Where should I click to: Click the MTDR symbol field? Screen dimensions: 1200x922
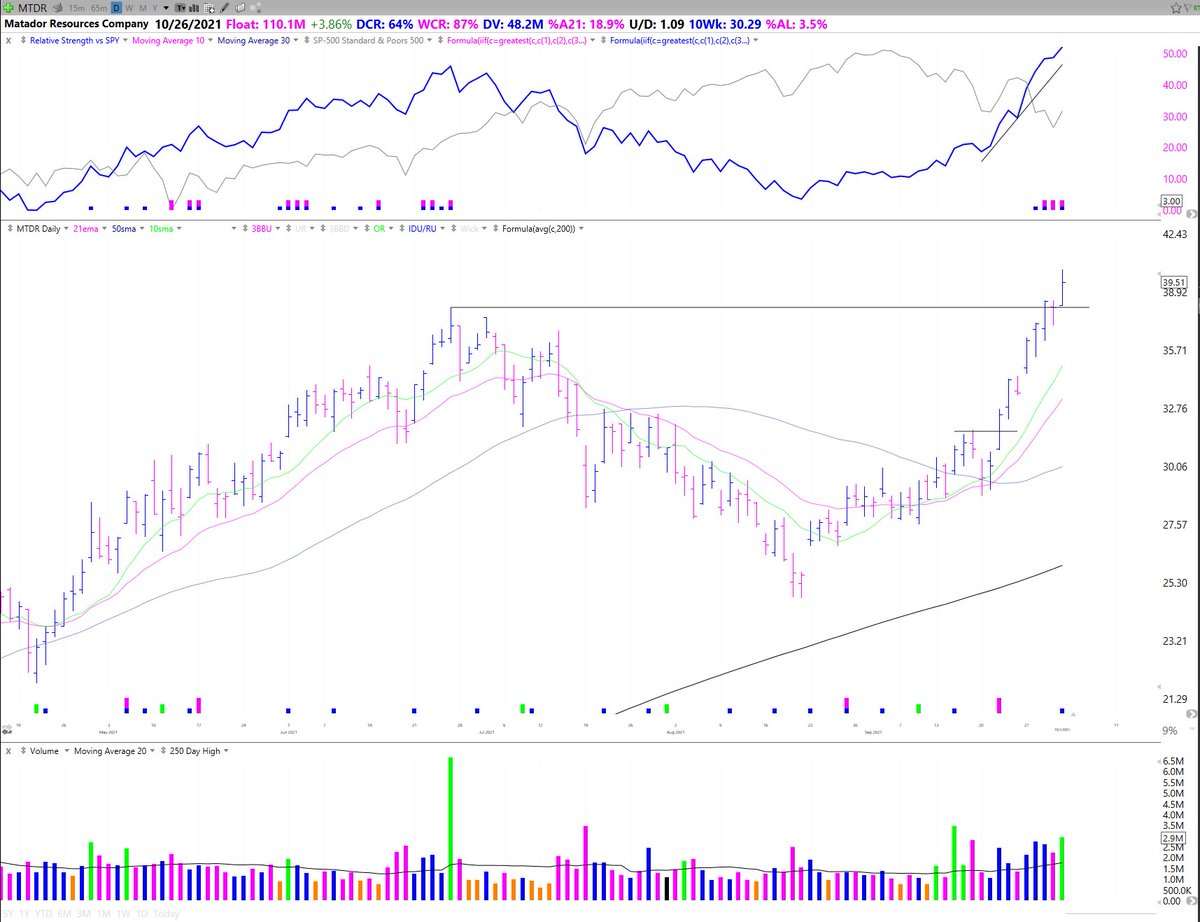tap(32, 8)
